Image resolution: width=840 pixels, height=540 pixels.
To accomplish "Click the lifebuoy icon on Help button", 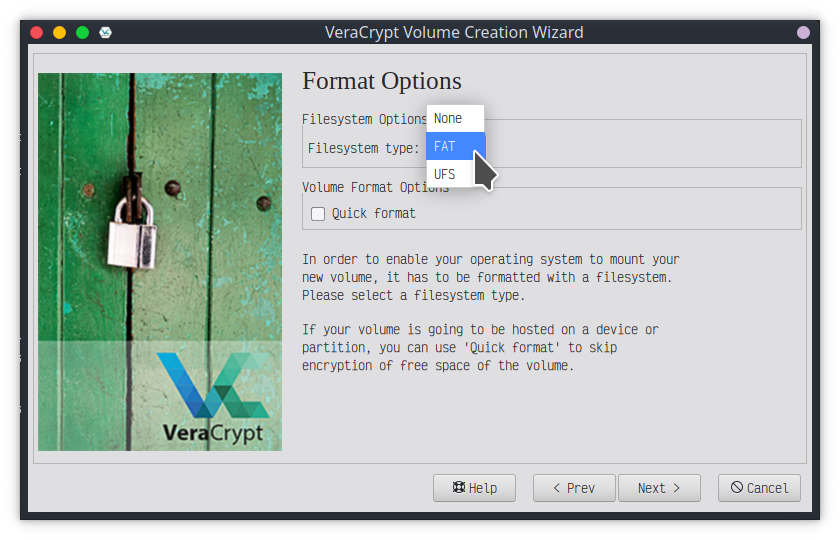I will click(x=458, y=488).
